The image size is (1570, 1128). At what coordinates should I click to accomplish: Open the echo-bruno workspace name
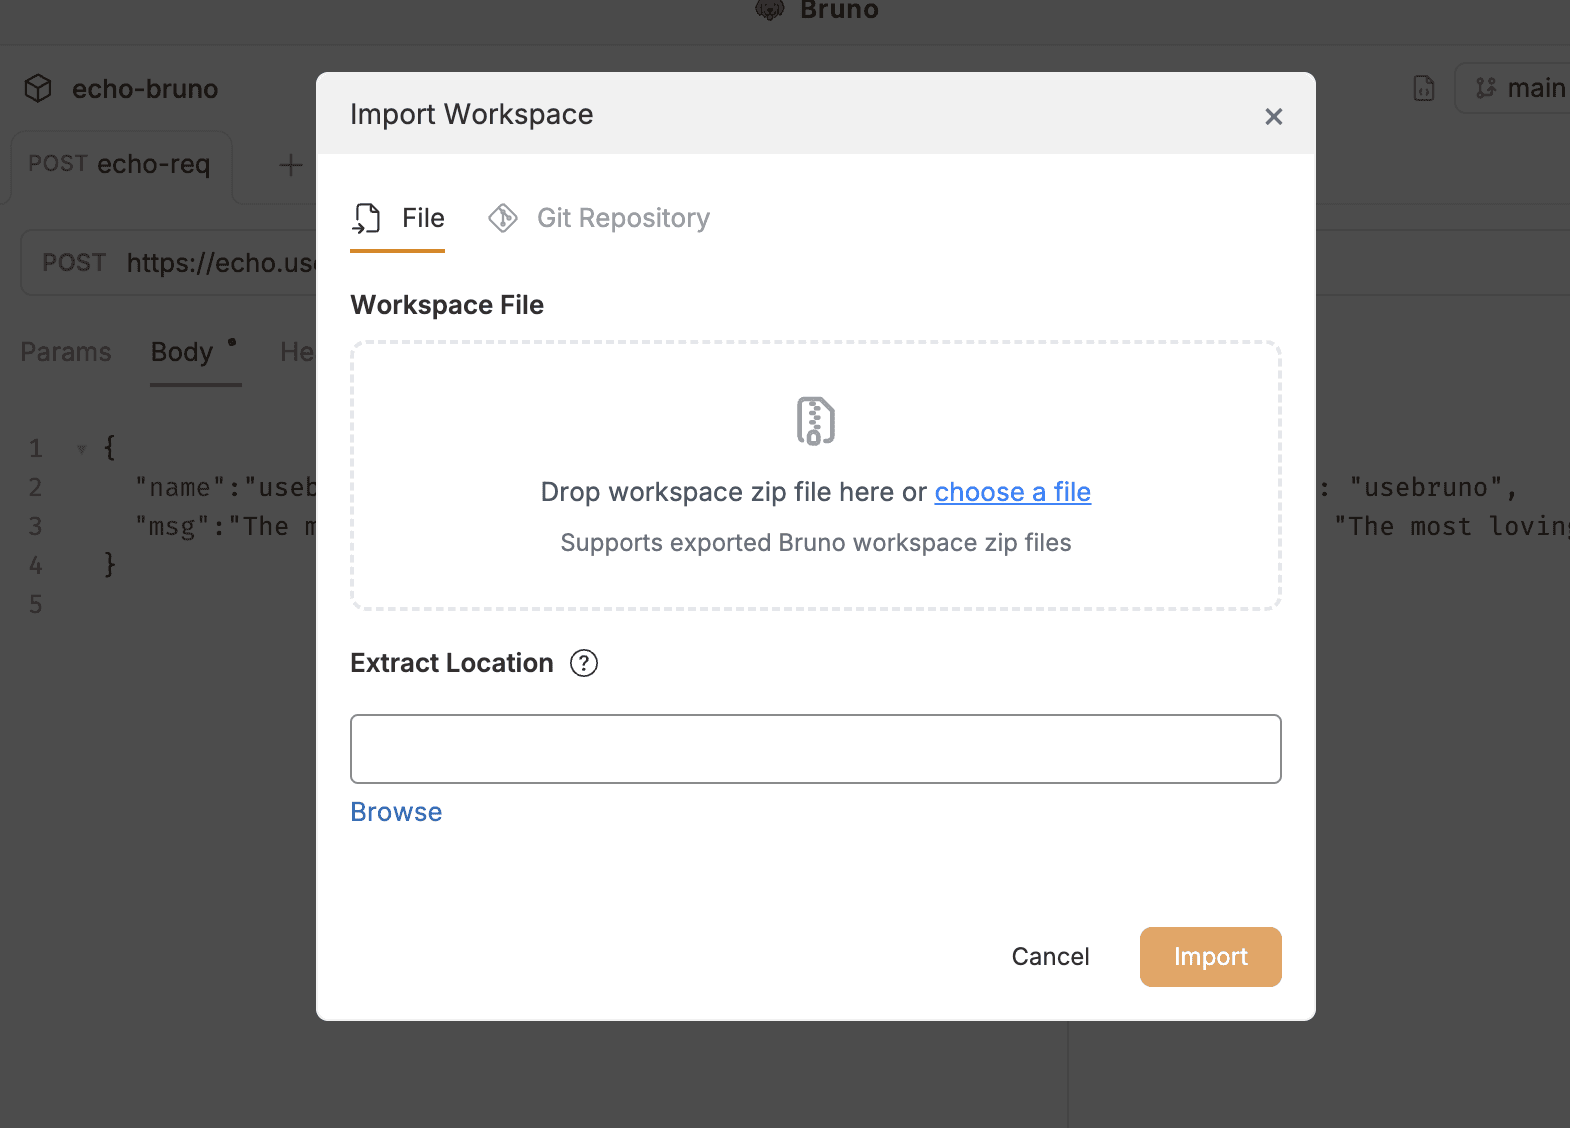tap(145, 89)
